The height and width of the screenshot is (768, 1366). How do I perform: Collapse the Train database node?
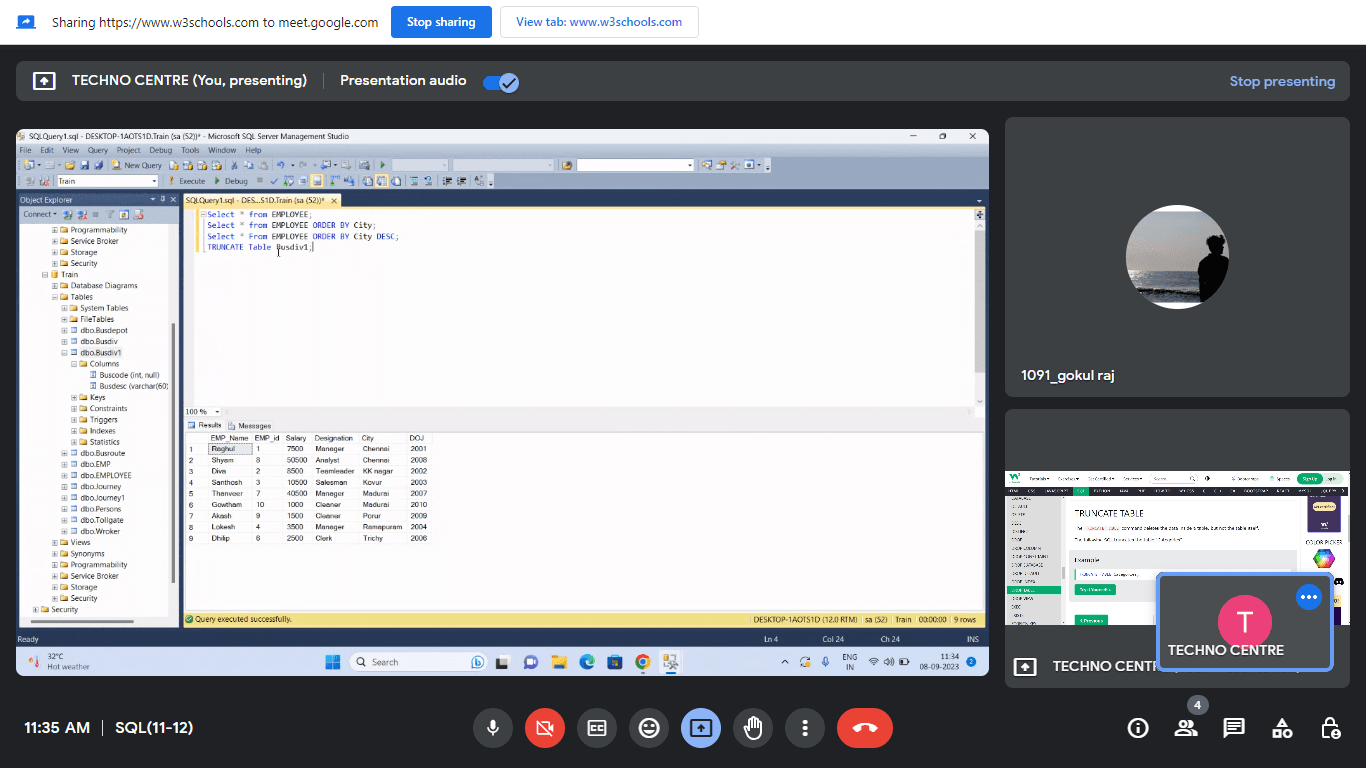coord(44,274)
